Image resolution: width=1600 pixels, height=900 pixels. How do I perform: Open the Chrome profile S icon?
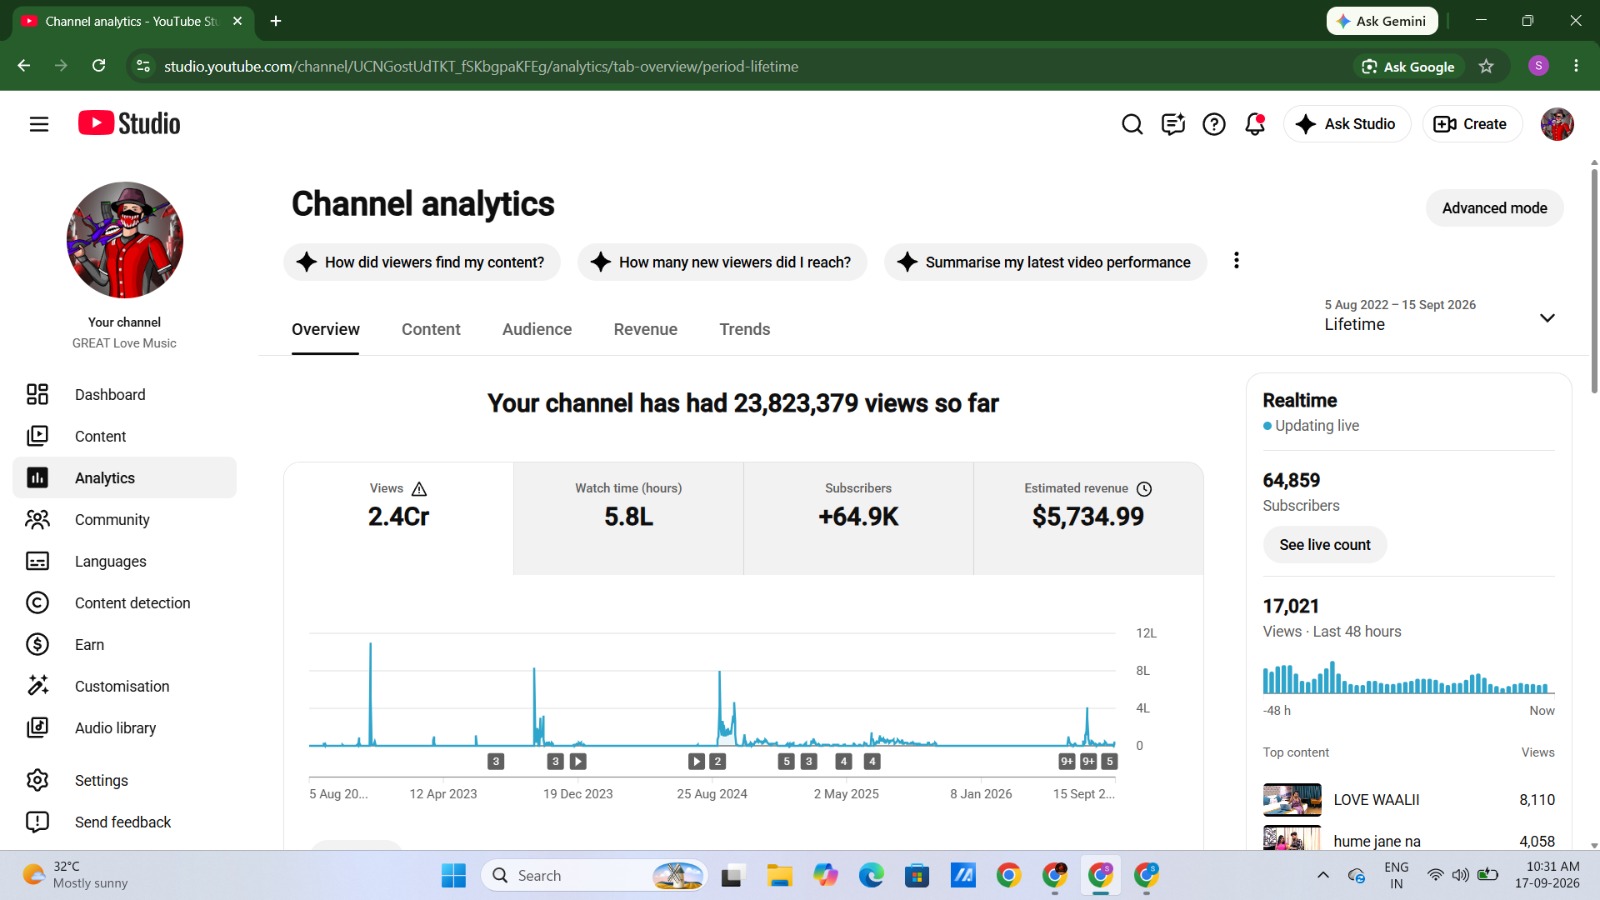tap(1539, 66)
